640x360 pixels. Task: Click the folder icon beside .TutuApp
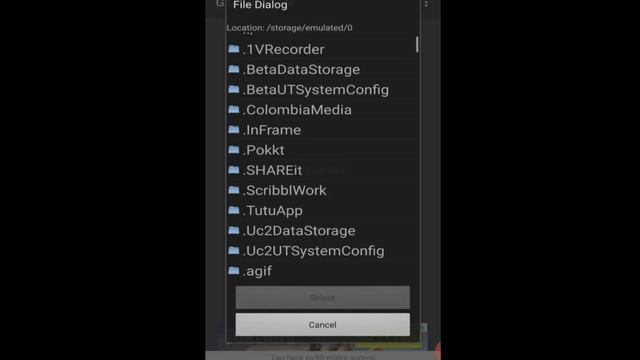point(234,210)
